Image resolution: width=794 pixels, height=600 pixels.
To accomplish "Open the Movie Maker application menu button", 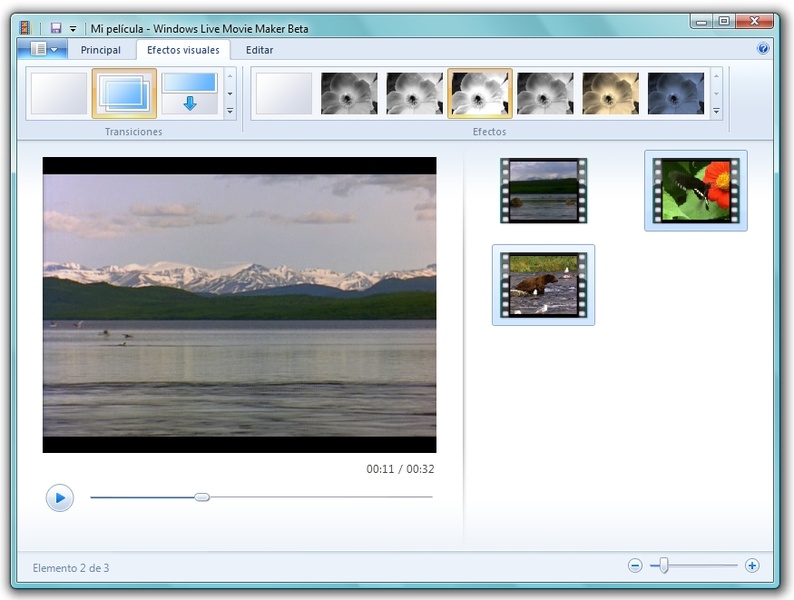I will click(x=44, y=49).
